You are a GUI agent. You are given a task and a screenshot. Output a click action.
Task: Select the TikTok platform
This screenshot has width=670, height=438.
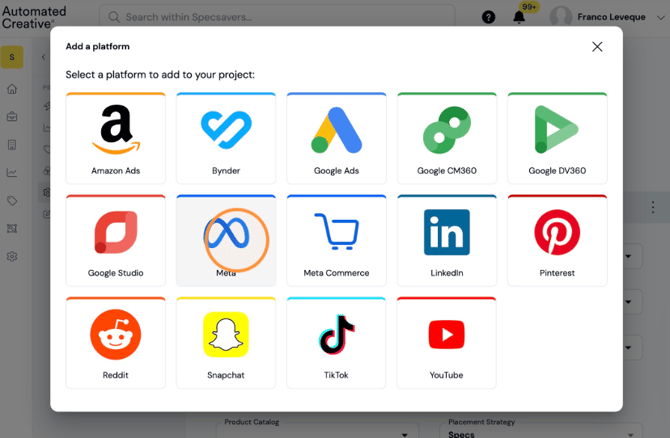click(x=336, y=343)
